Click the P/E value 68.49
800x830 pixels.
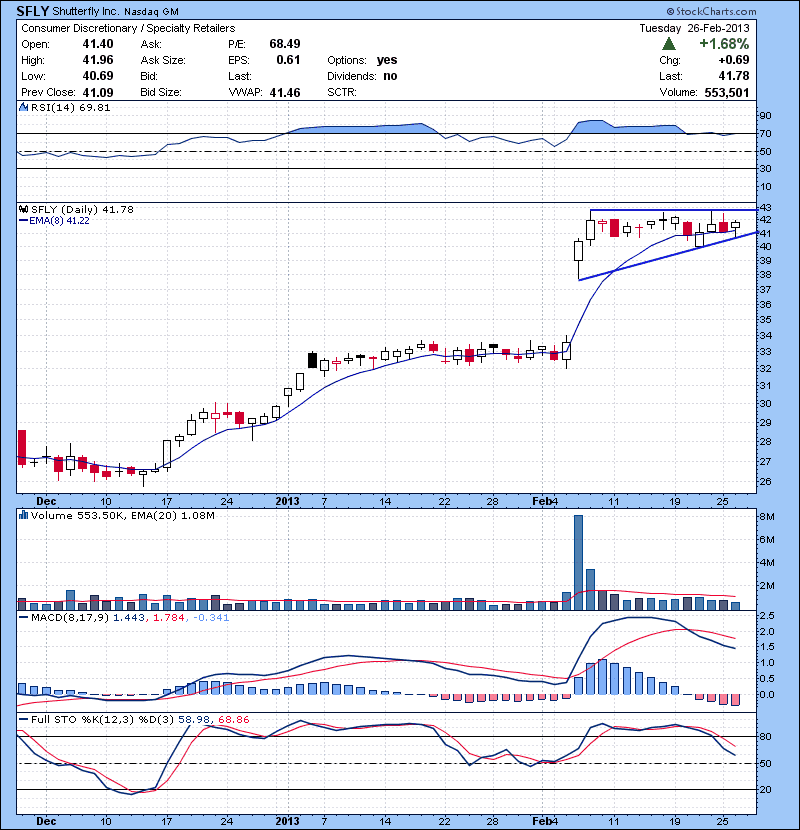pos(285,44)
